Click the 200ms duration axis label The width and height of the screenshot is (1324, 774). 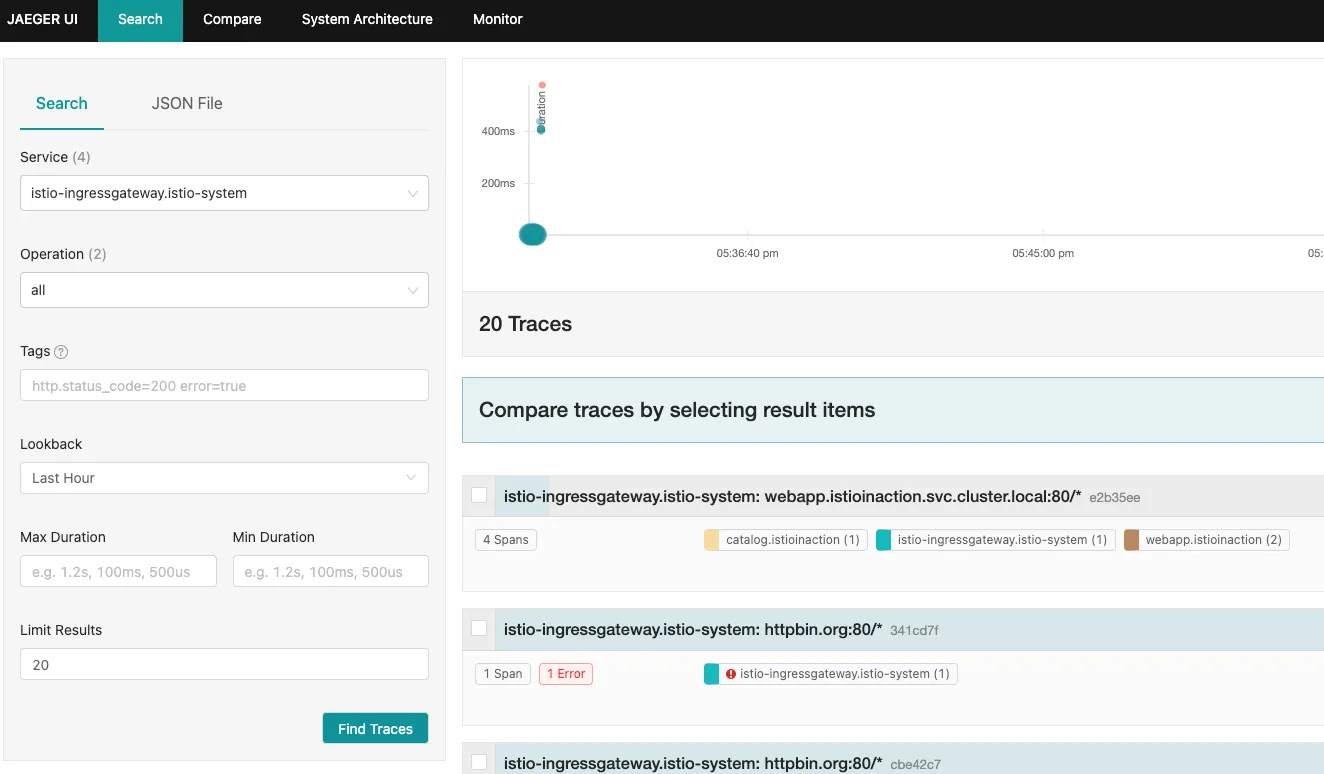(x=498, y=183)
